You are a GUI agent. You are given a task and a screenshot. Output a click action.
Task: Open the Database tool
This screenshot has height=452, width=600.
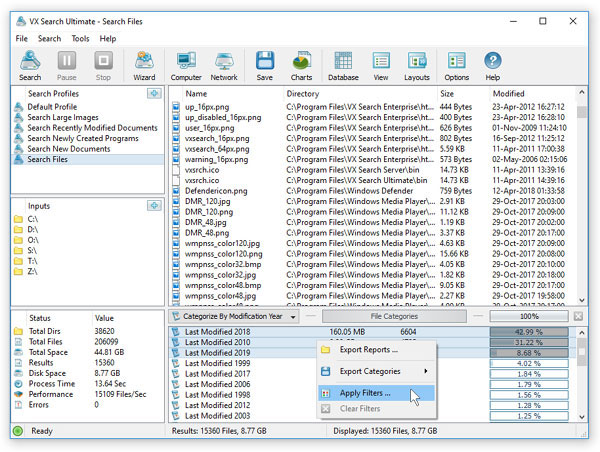343,66
